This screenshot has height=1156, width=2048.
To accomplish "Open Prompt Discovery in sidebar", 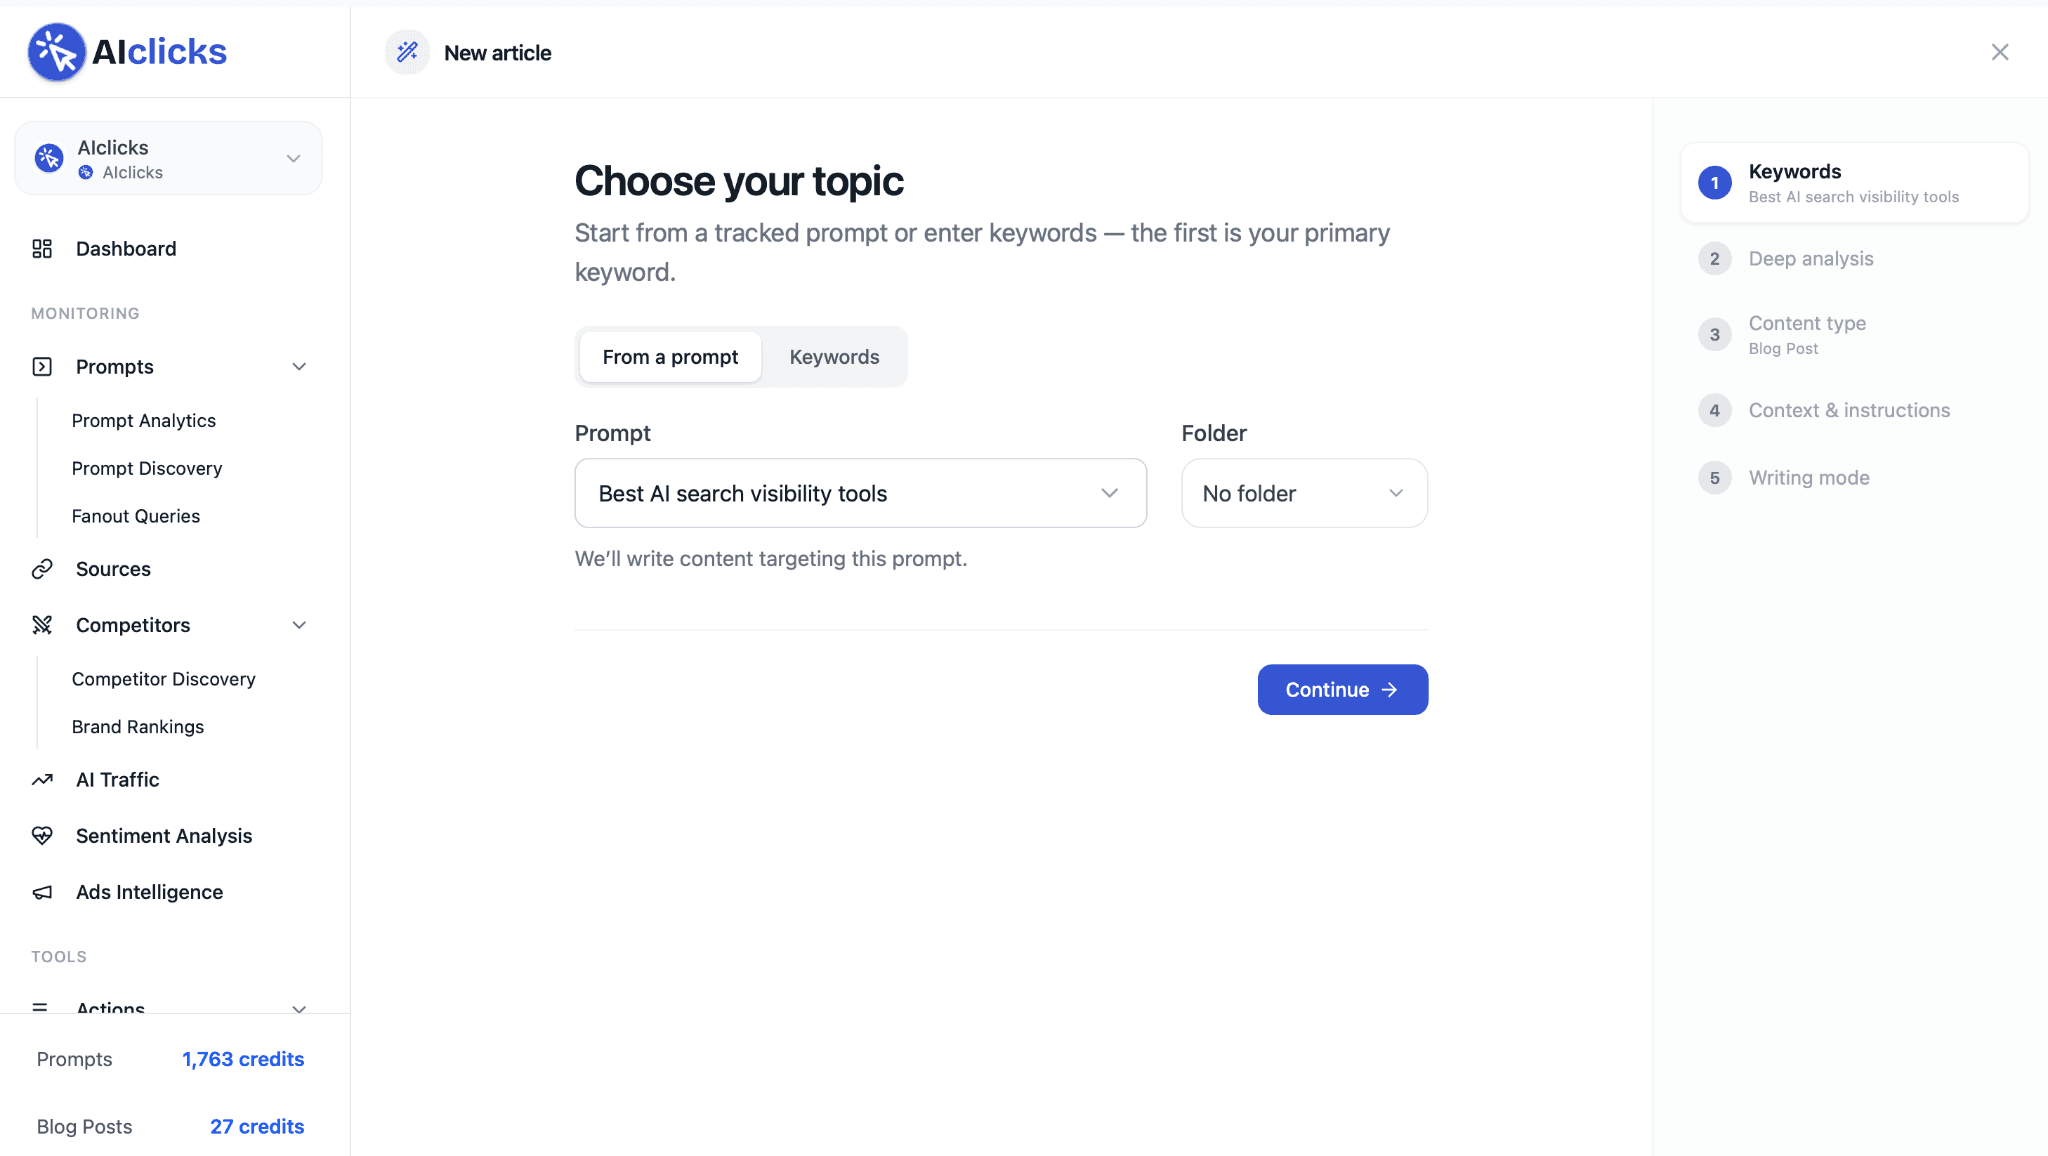I will click(147, 468).
